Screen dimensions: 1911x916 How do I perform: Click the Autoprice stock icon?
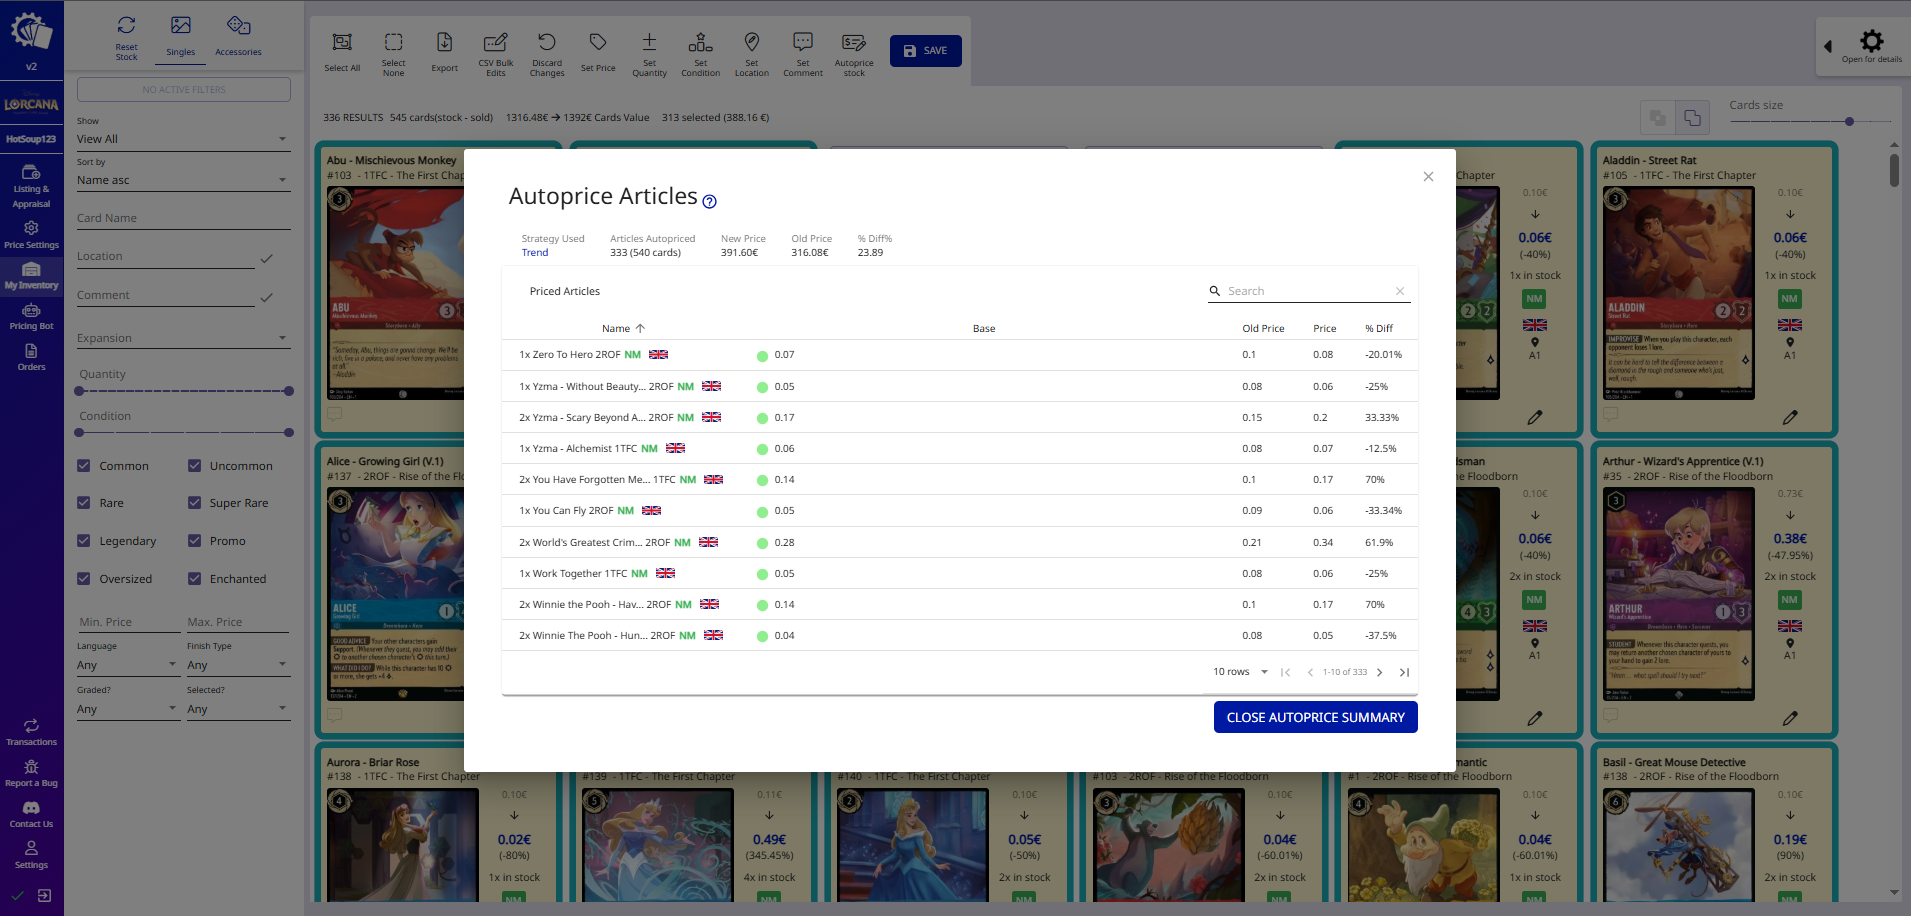(x=854, y=42)
